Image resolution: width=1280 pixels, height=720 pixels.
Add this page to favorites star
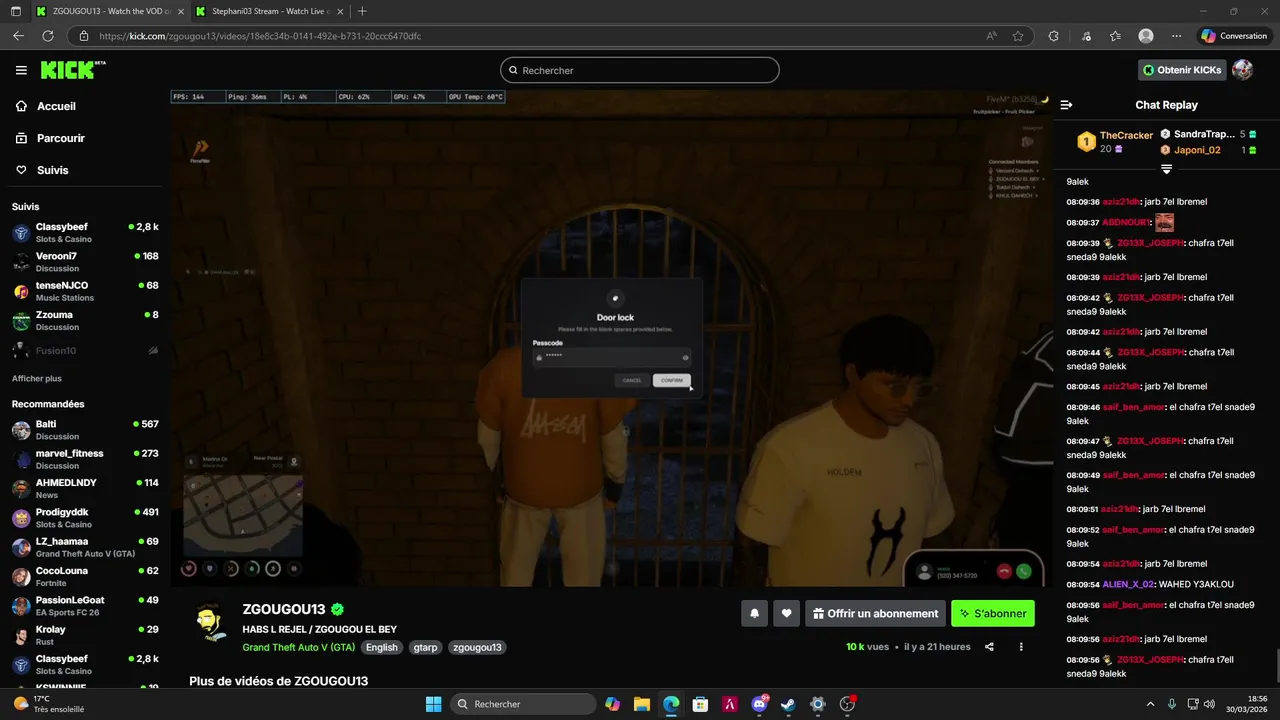pos(1018,36)
